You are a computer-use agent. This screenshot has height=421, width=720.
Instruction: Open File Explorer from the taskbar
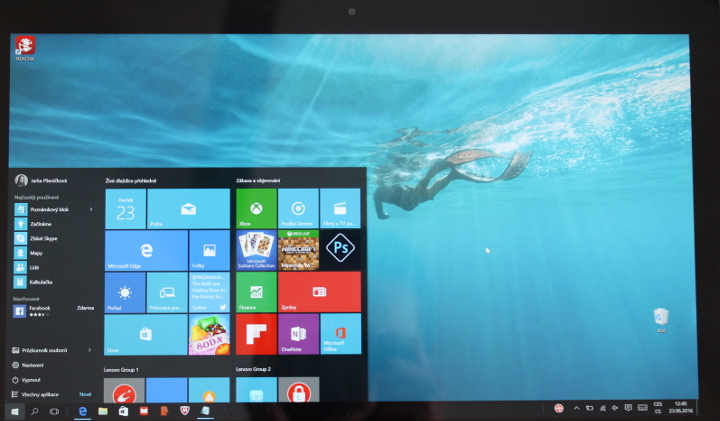click(103, 411)
